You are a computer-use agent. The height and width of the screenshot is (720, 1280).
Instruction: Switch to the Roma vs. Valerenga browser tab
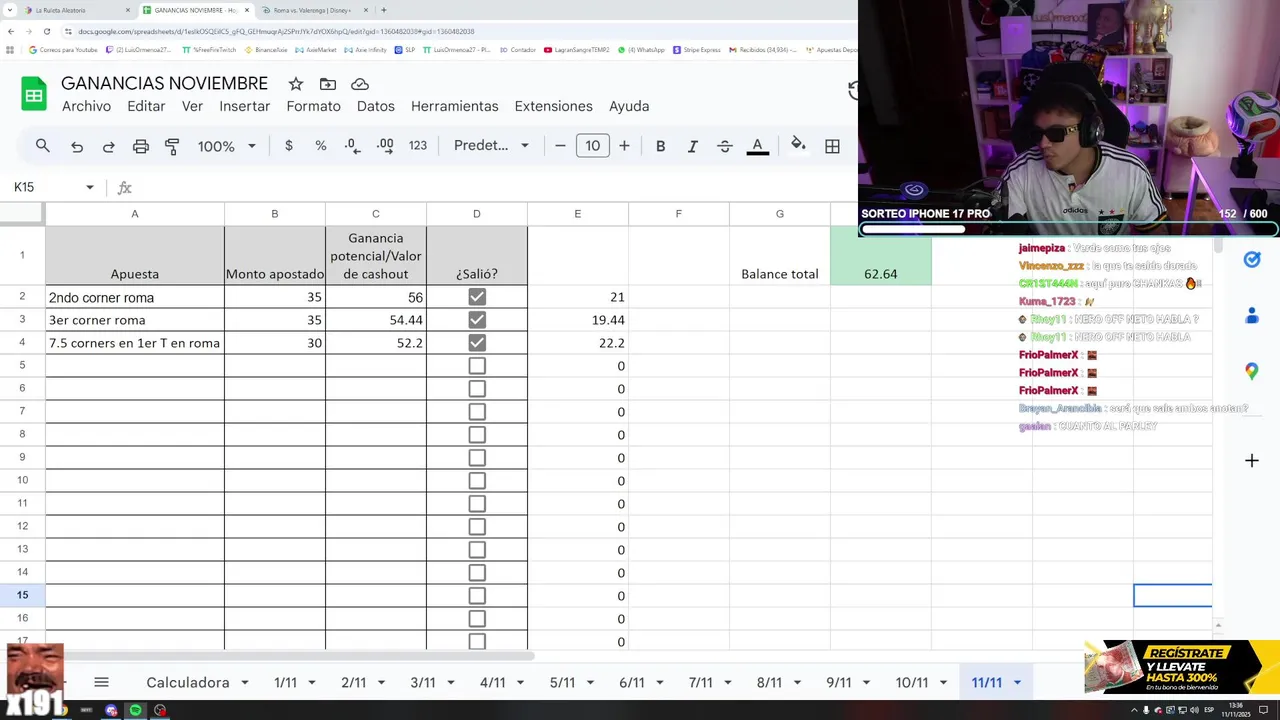tap(315, 10)
